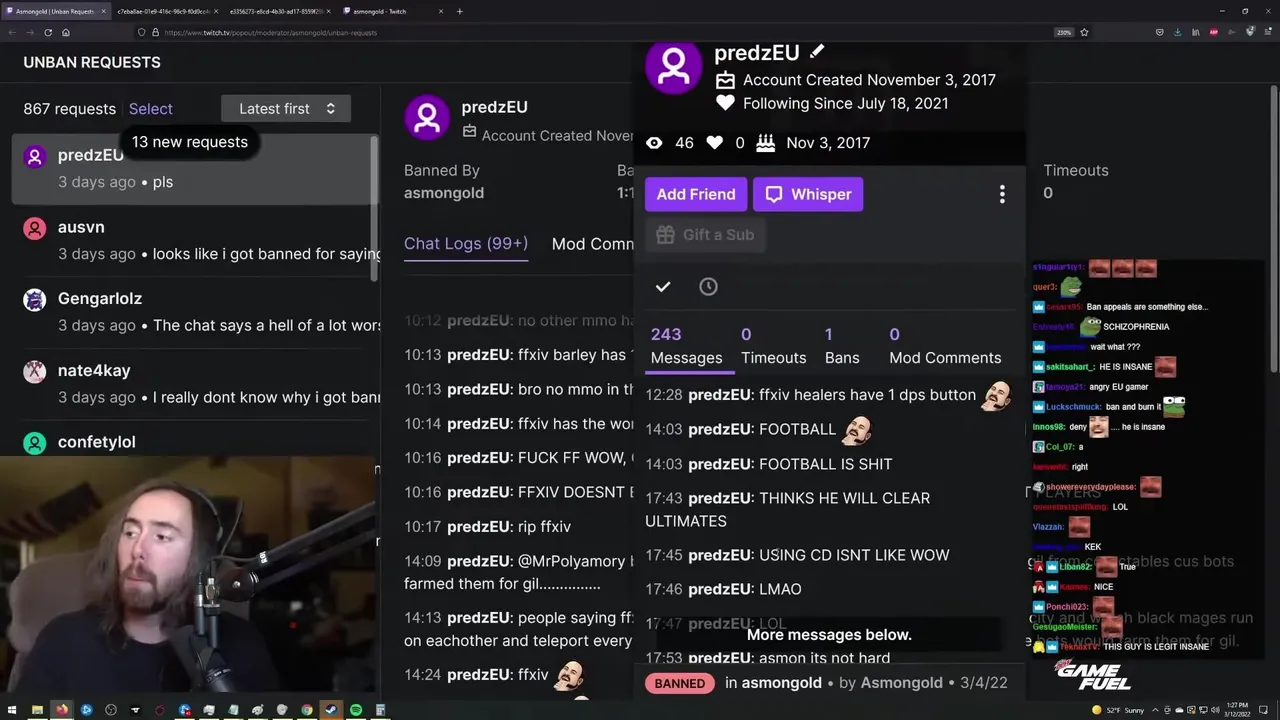The height and width of the screenshot is (720, 1280).
Task: Select the Gengarlolz unban request
Action: click(196, 312)
